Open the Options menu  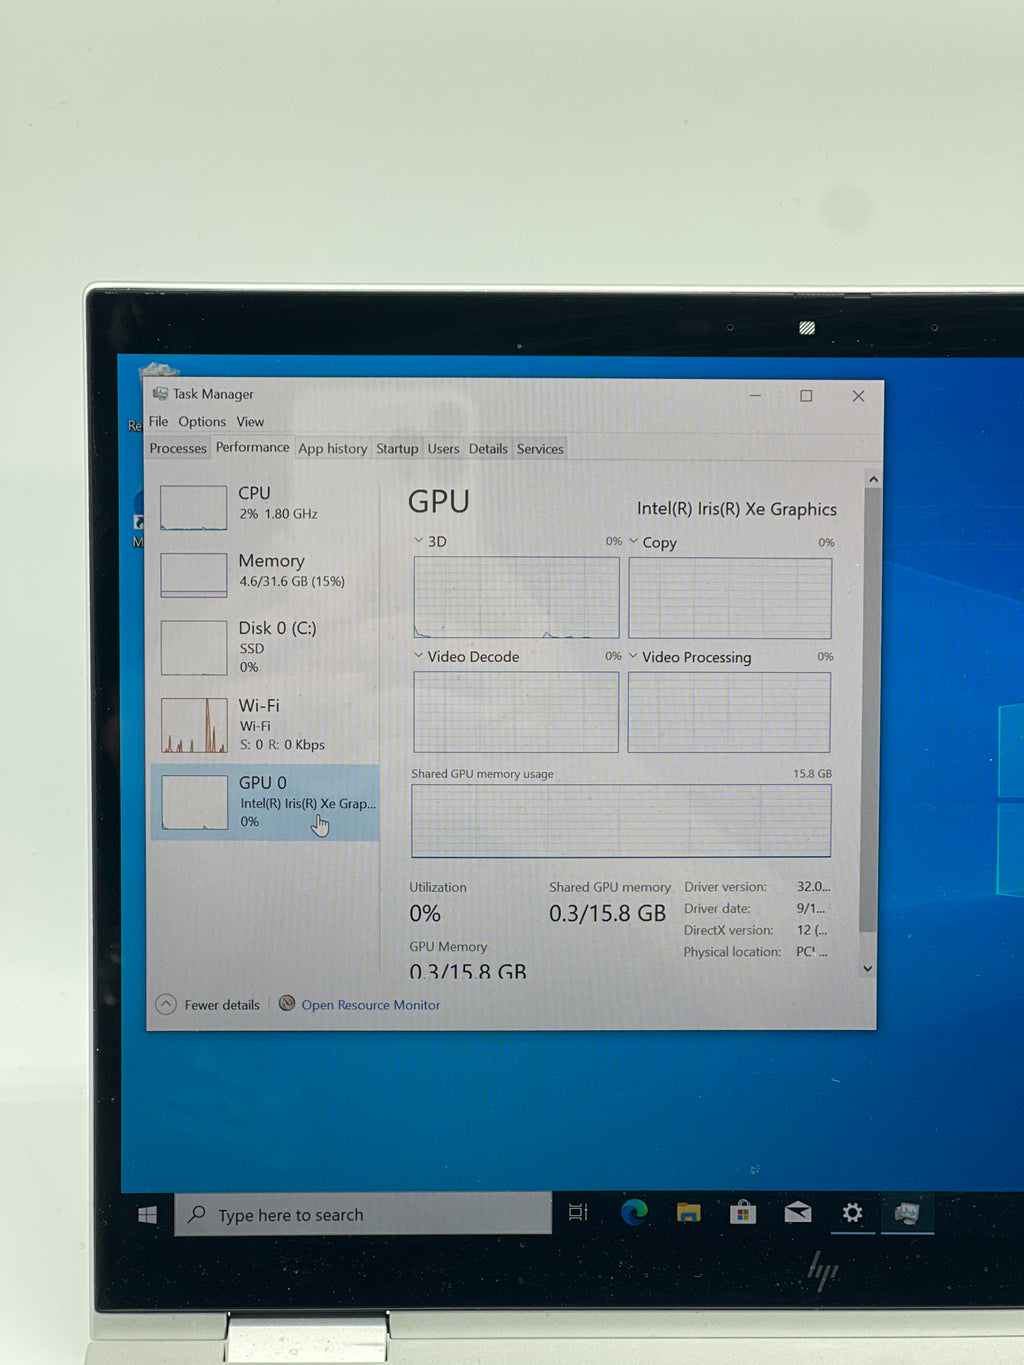tap(202, 421)
